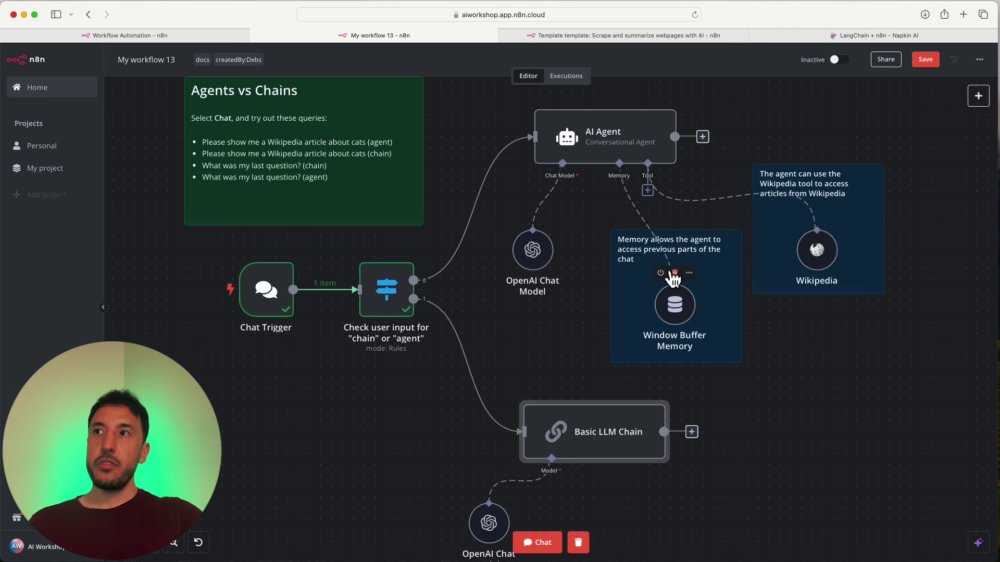1000x562 pixels.
Task: Open the Basic LLM Chain node
Action: [594, 432]
